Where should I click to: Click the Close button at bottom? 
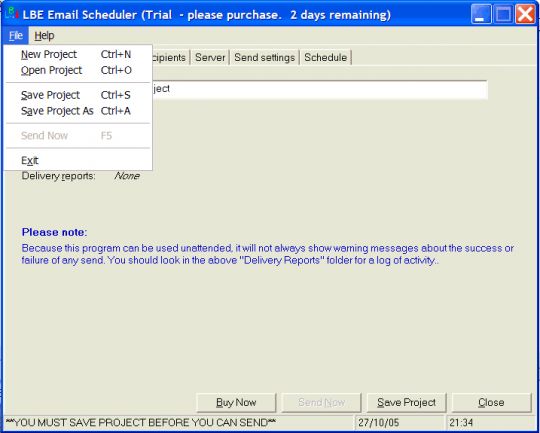click(x=491, y=402)
